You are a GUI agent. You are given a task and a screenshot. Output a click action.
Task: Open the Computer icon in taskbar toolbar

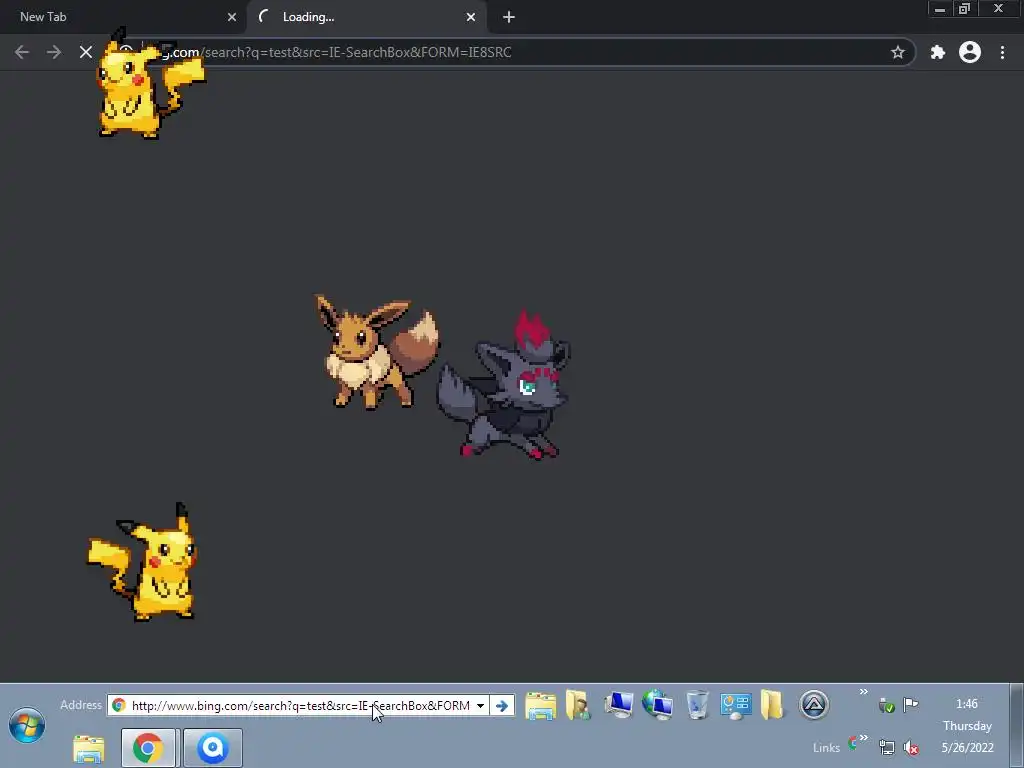coord(618,705)
